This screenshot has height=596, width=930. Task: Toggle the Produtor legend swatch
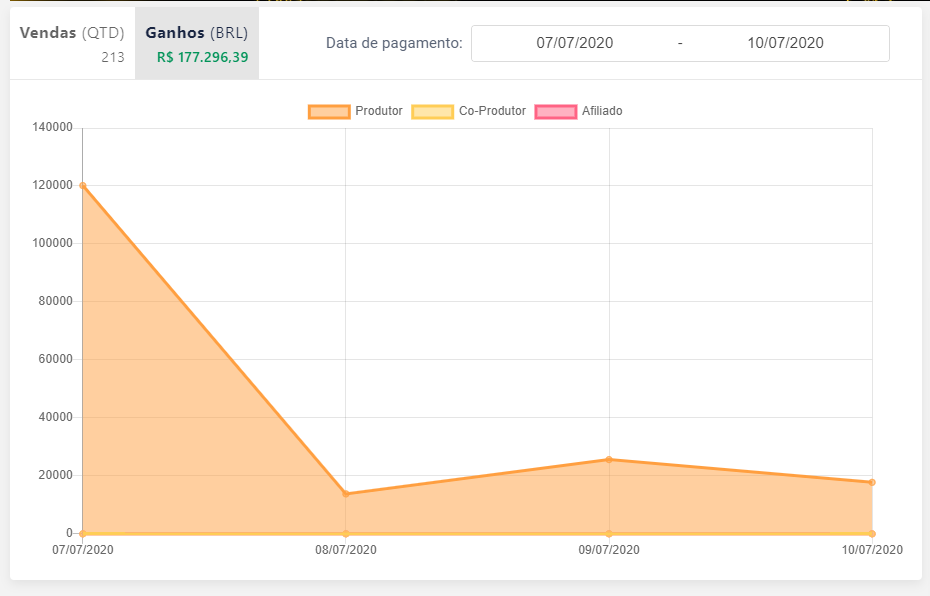click(x=329, y=111)
